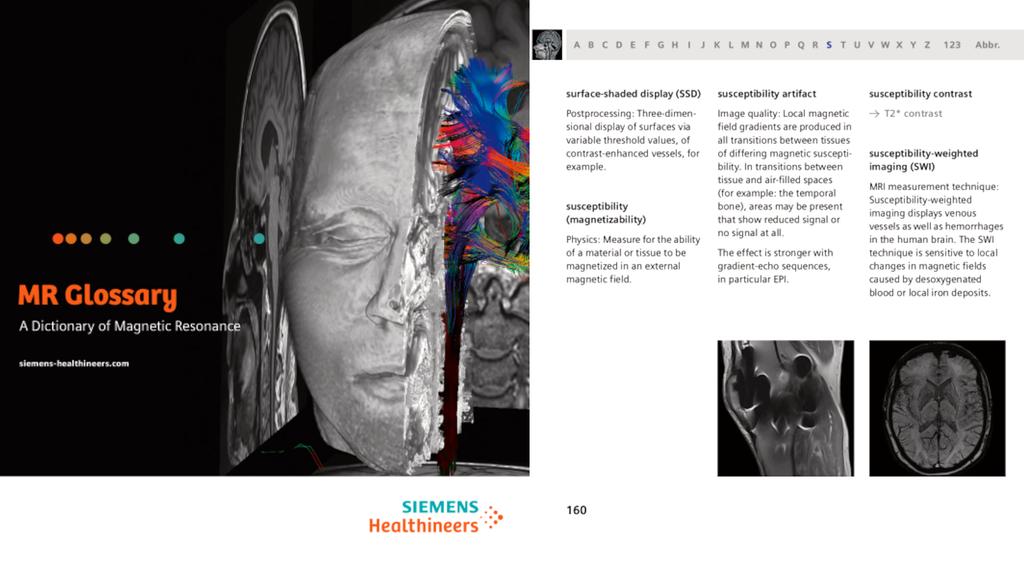Image resolution: width=1024 pixels, height=576 pixels.
Task: Select letter M in the alphabet bar
Action: pyautogui.click(x=745, y=45)
